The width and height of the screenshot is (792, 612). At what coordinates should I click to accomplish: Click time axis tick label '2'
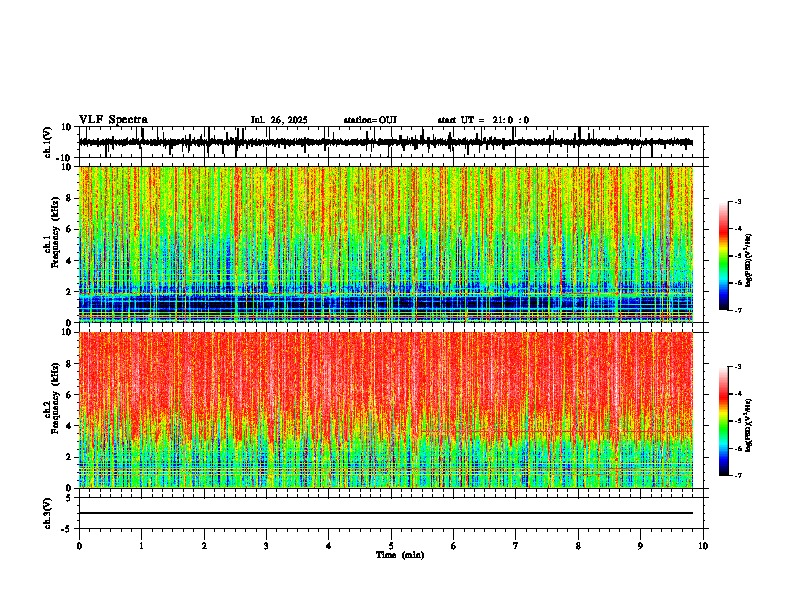[204, 546]
